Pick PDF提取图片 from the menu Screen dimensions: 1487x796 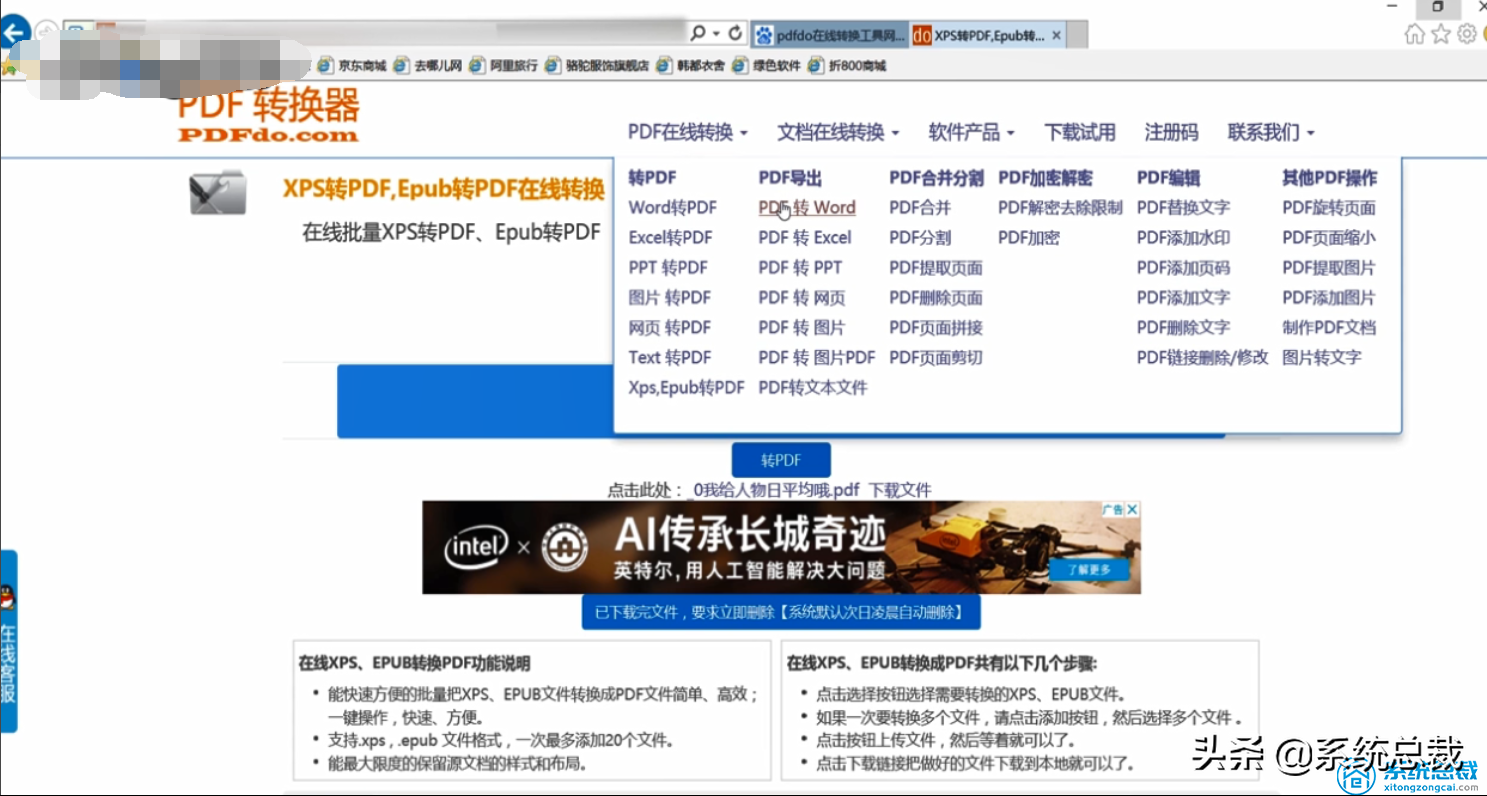pos(1329,268)
